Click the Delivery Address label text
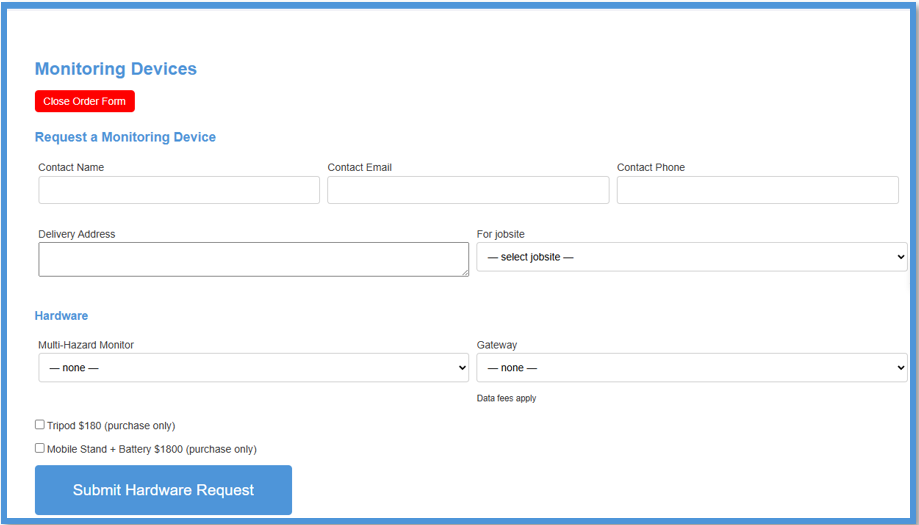The height and width of the screenshot is (525, 919). point(77,234)
